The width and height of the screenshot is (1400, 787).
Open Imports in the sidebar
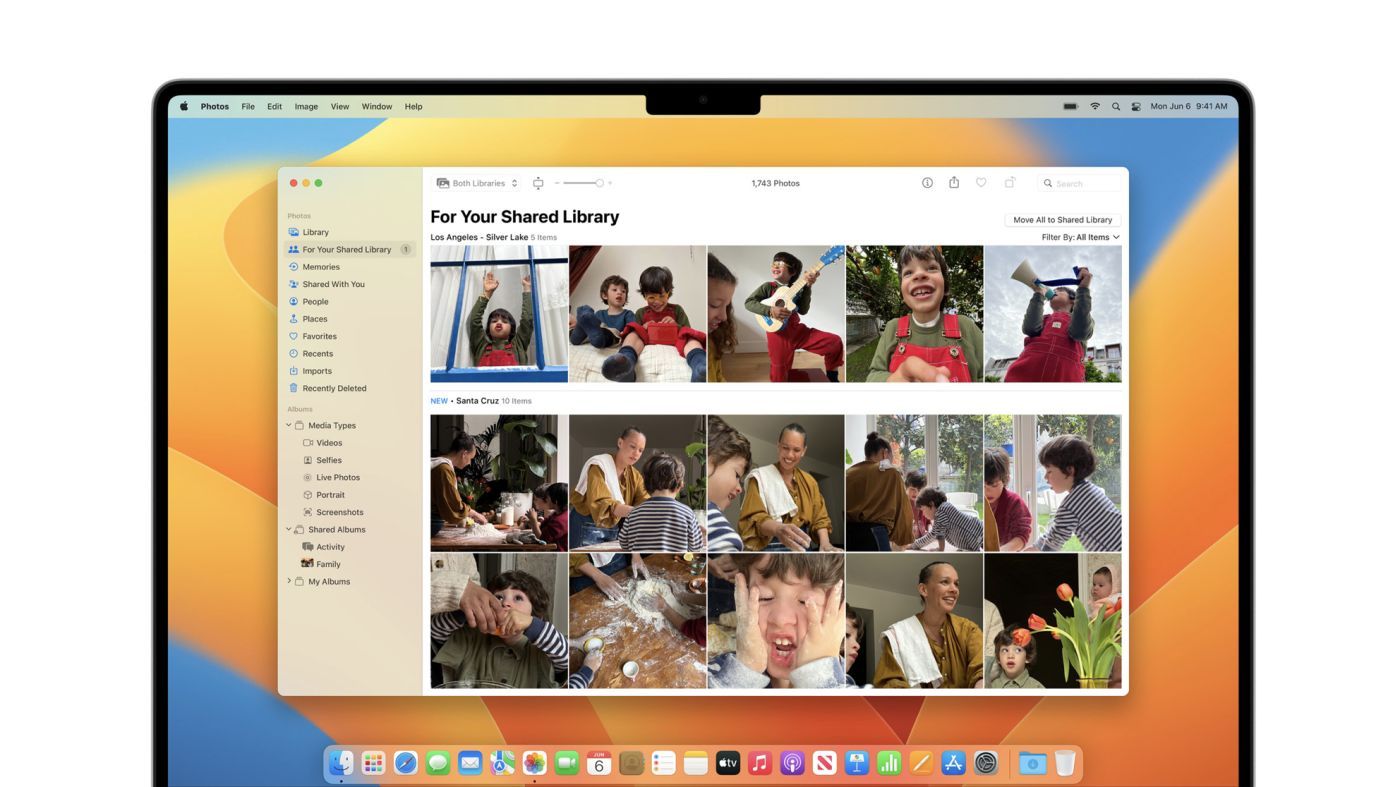[350, 371]
